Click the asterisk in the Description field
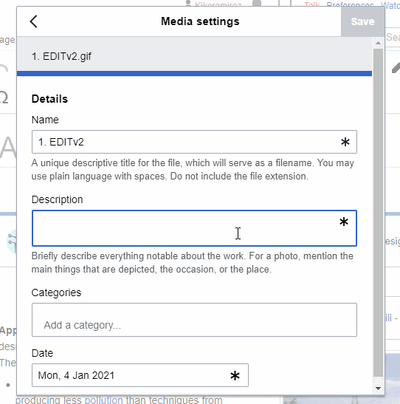 point(344,222)
